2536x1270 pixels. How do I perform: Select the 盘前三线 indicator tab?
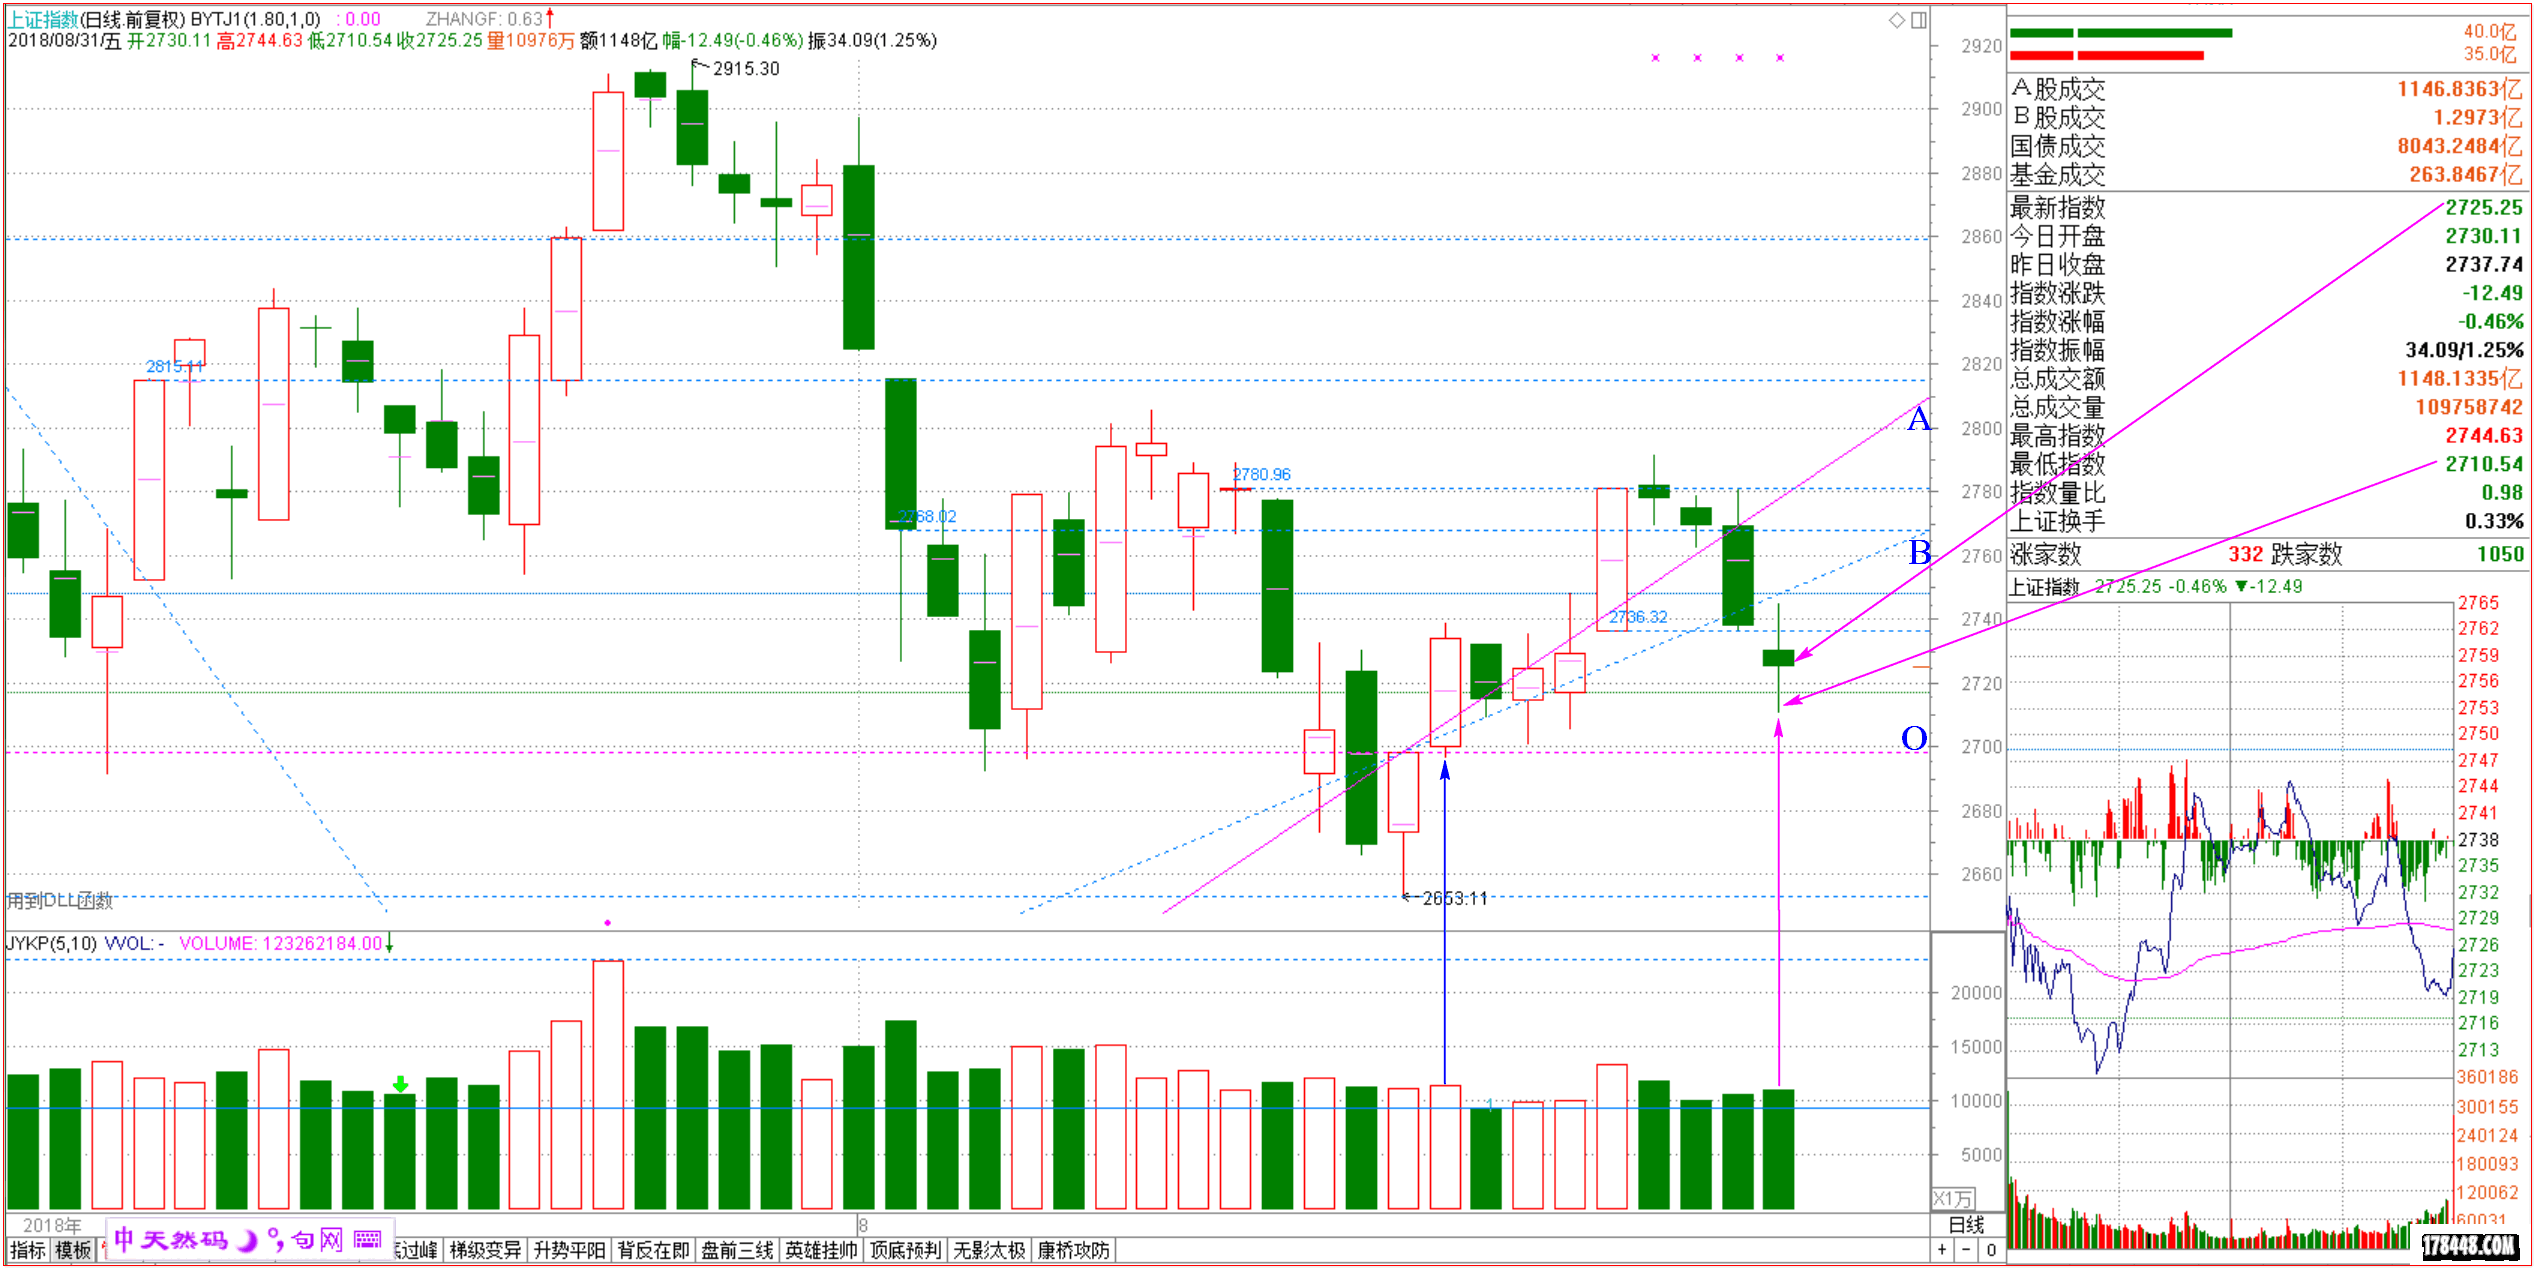(x=737, y=1250)
